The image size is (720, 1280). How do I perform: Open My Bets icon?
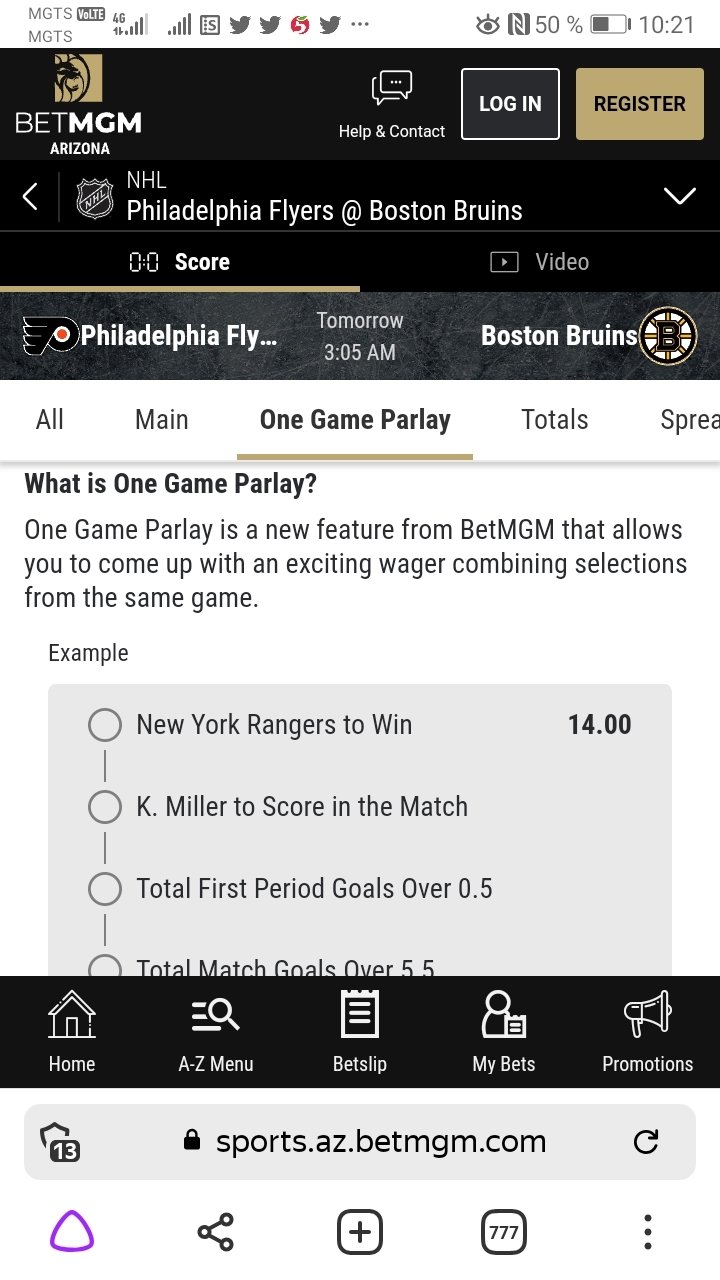tap(503, 1015)
